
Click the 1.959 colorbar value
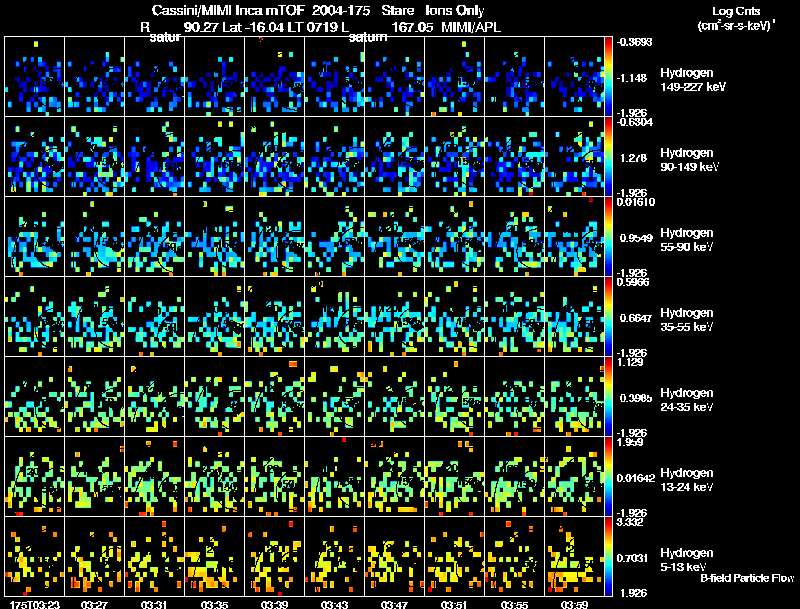coord(630,442)
